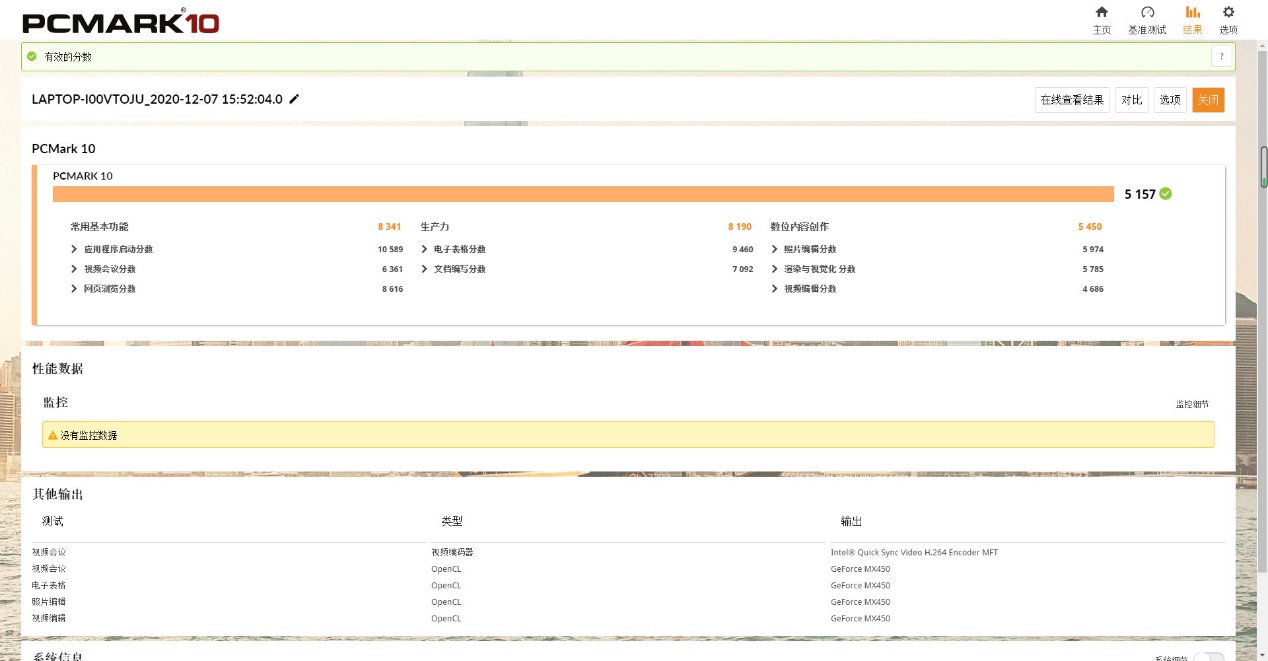Click the question mark help icon
The image size is (1268, 661).
1221,57
